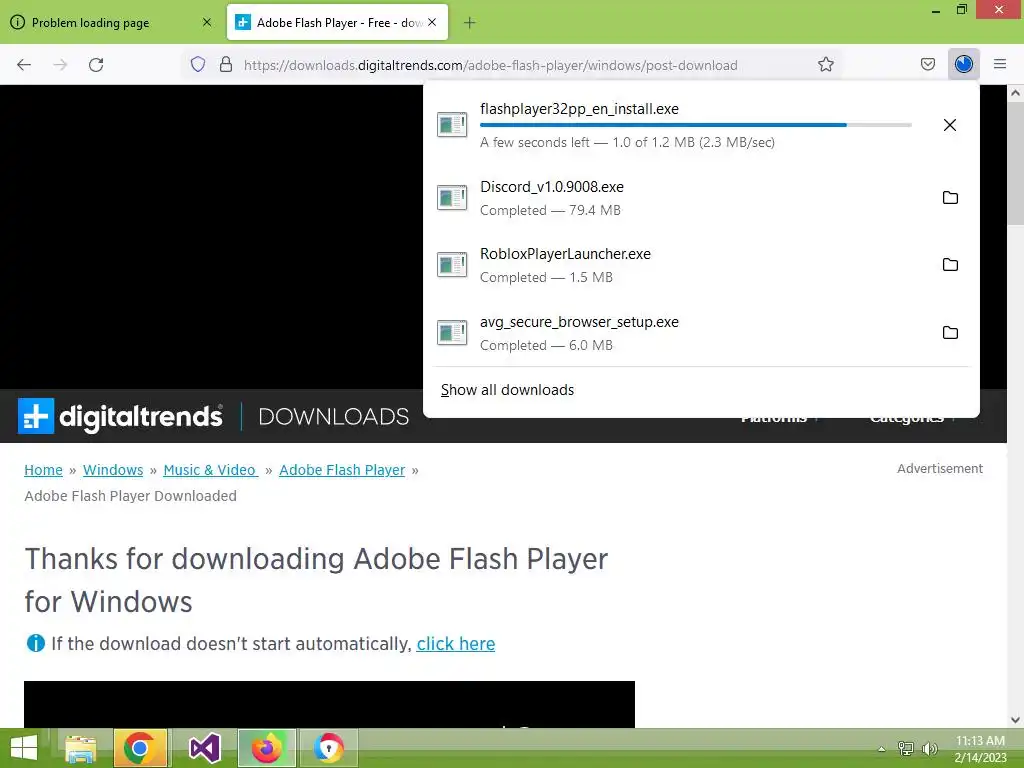This screenshot has height=768, width=1024.
Task: Close the Adobe Flash Player tab
Action: (432, 22)
